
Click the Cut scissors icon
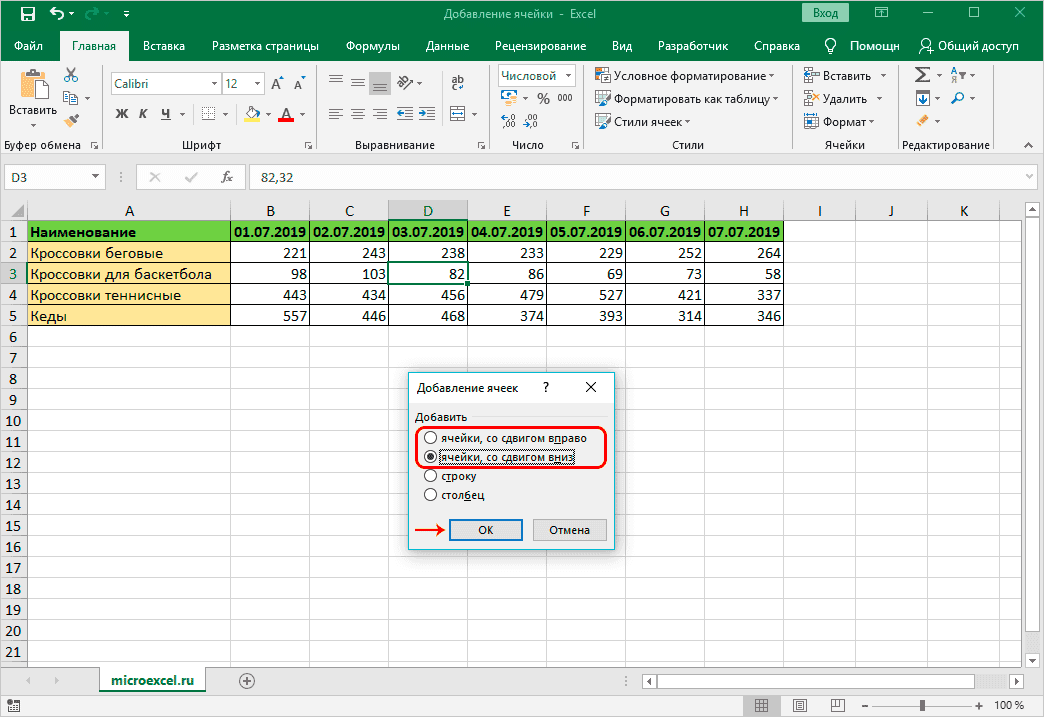coord(70,76)
